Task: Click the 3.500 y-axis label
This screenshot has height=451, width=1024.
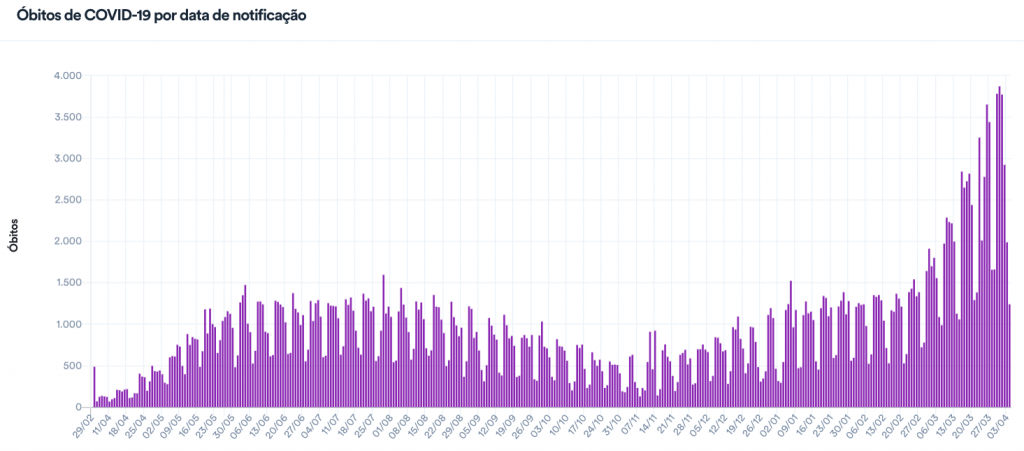Action: (x=68, y=117)
